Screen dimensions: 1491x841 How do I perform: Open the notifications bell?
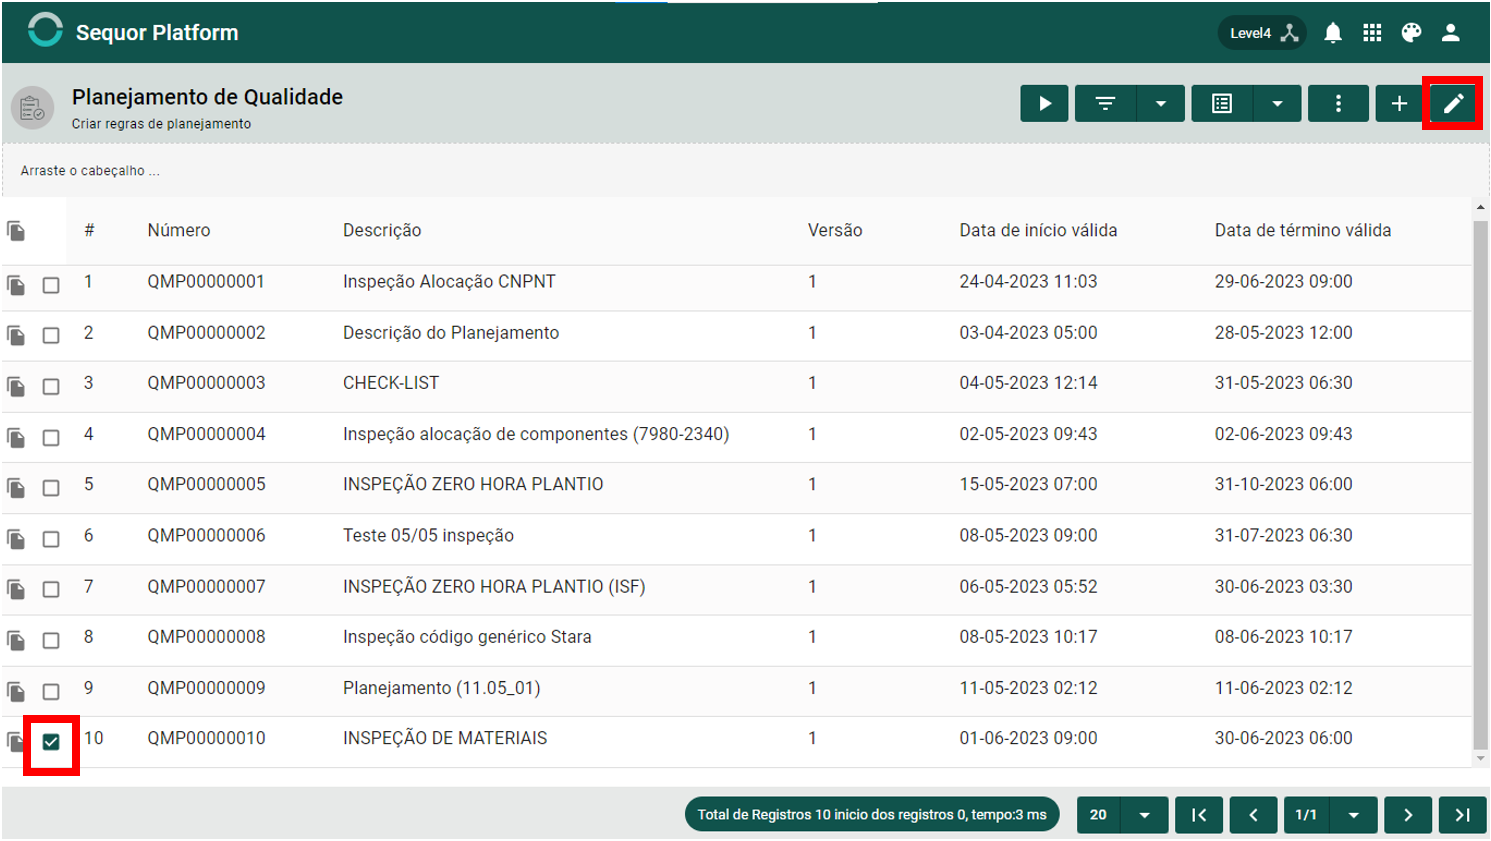point(1333,33)
